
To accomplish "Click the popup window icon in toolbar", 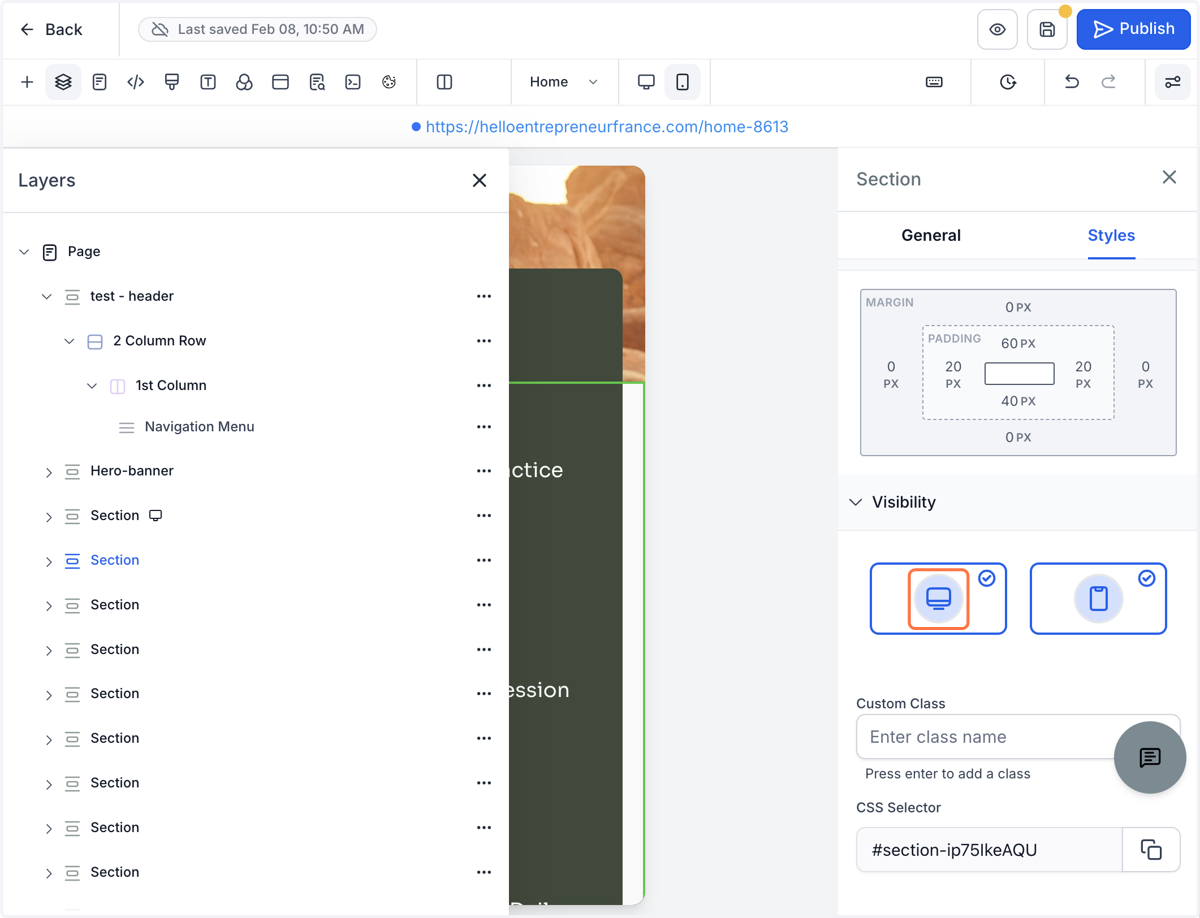I will pos(280,82).
